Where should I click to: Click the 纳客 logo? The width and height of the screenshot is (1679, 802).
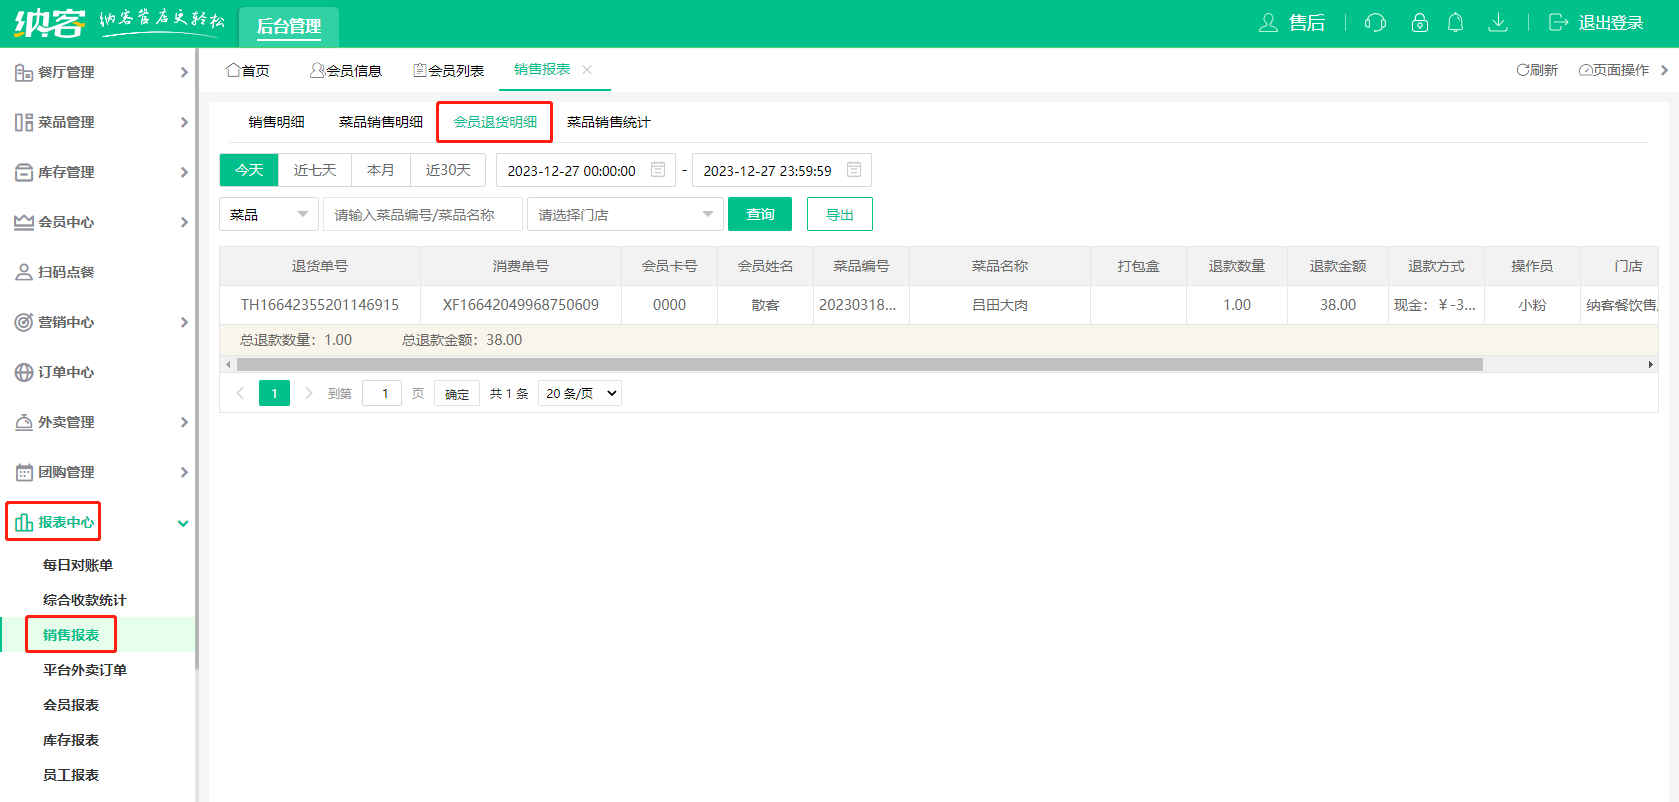(x=49, y=22)
